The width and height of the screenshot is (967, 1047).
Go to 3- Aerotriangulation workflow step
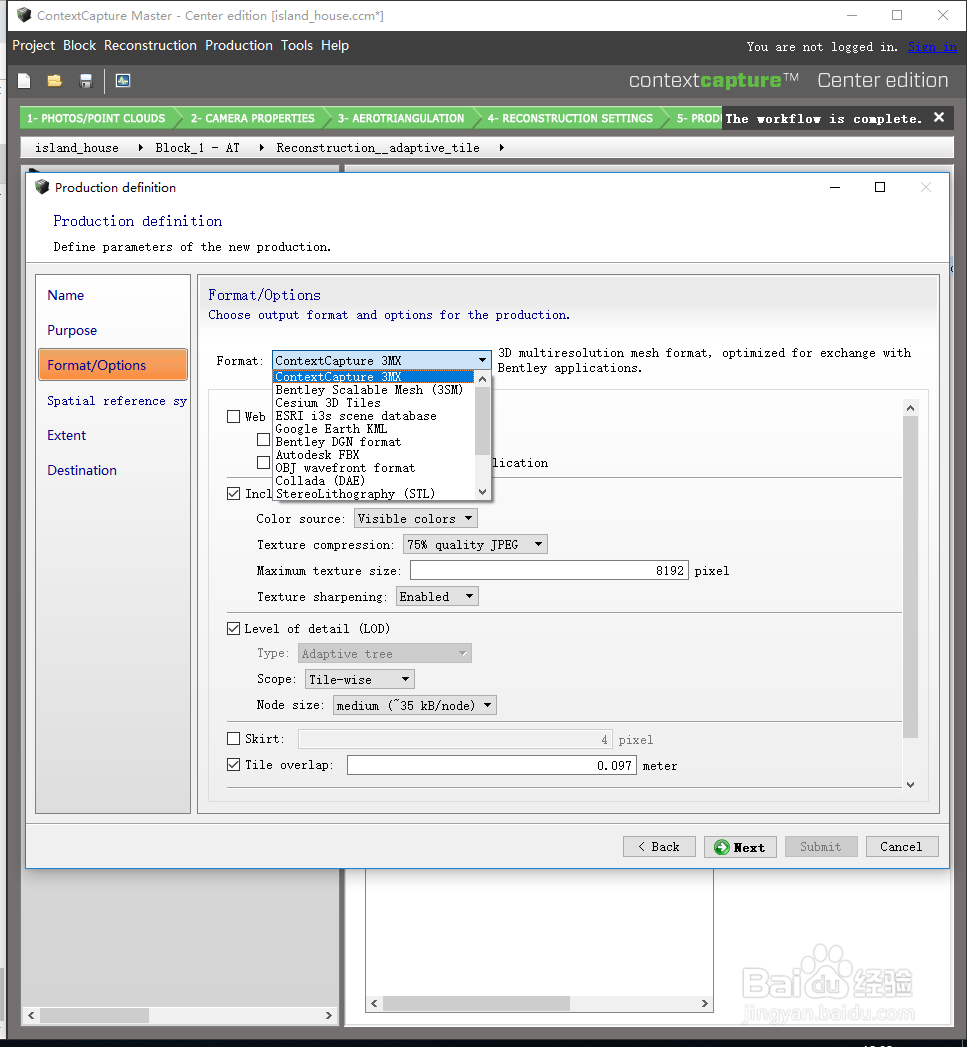coord(401,118)
